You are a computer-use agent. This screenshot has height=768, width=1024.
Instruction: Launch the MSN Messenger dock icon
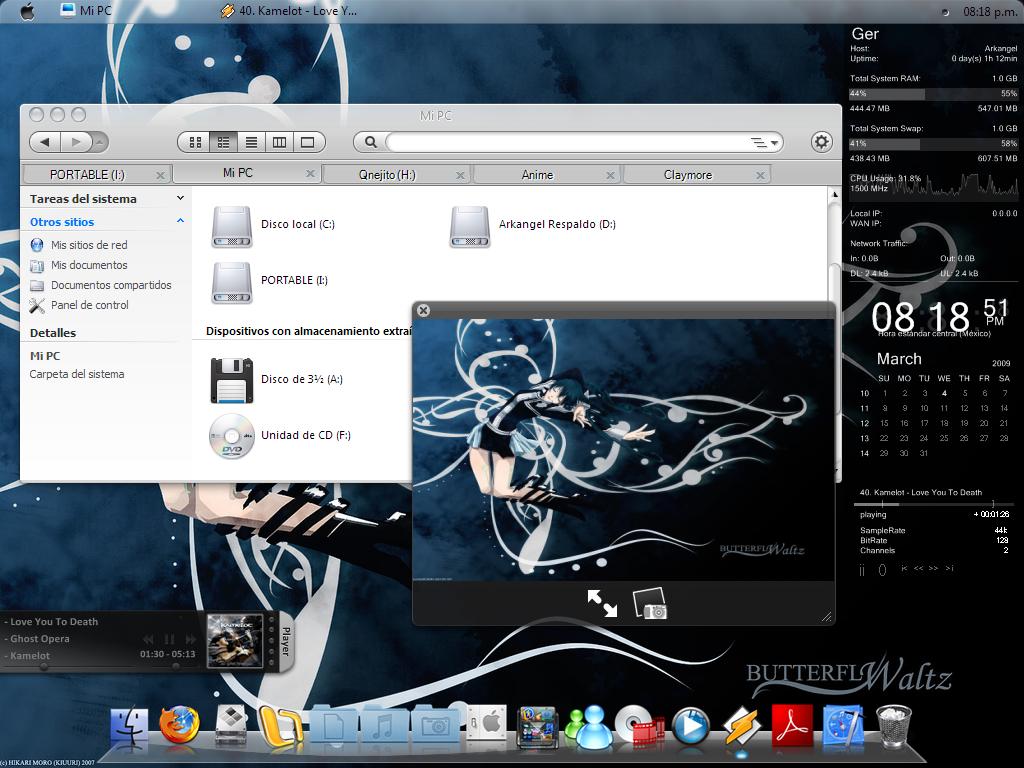tap(589, 727)
